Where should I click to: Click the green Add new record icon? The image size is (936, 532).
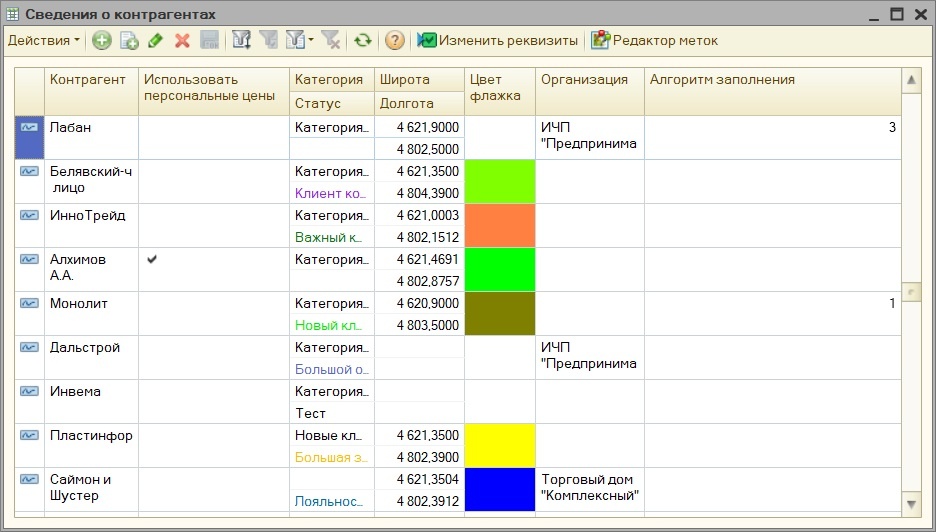click(101, 41)
